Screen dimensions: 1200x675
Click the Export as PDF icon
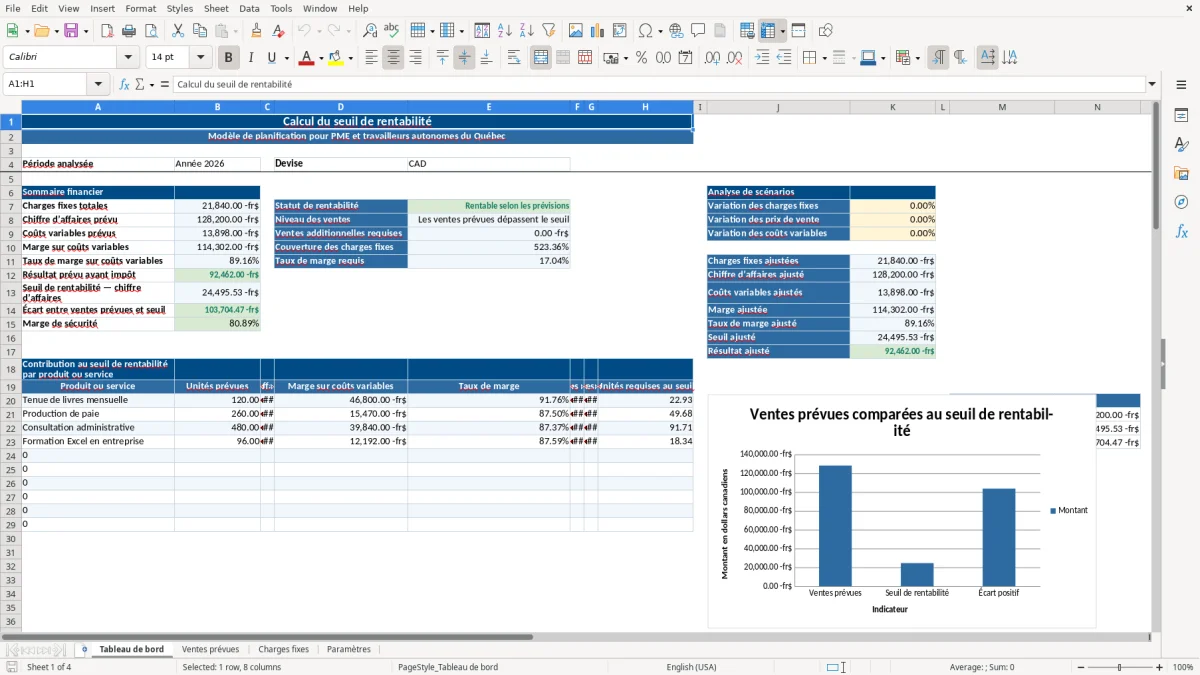tap(106, 31)
